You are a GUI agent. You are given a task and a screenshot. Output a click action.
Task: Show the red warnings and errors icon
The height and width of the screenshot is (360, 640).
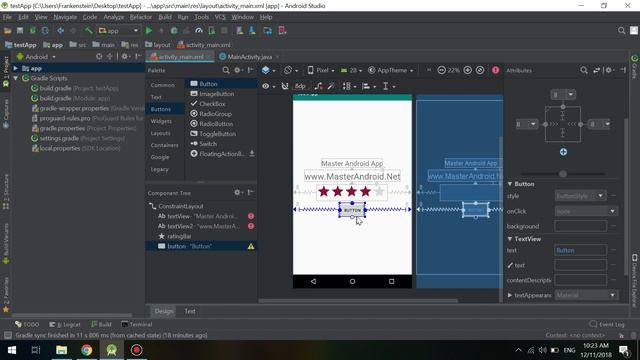coord(495,70)
